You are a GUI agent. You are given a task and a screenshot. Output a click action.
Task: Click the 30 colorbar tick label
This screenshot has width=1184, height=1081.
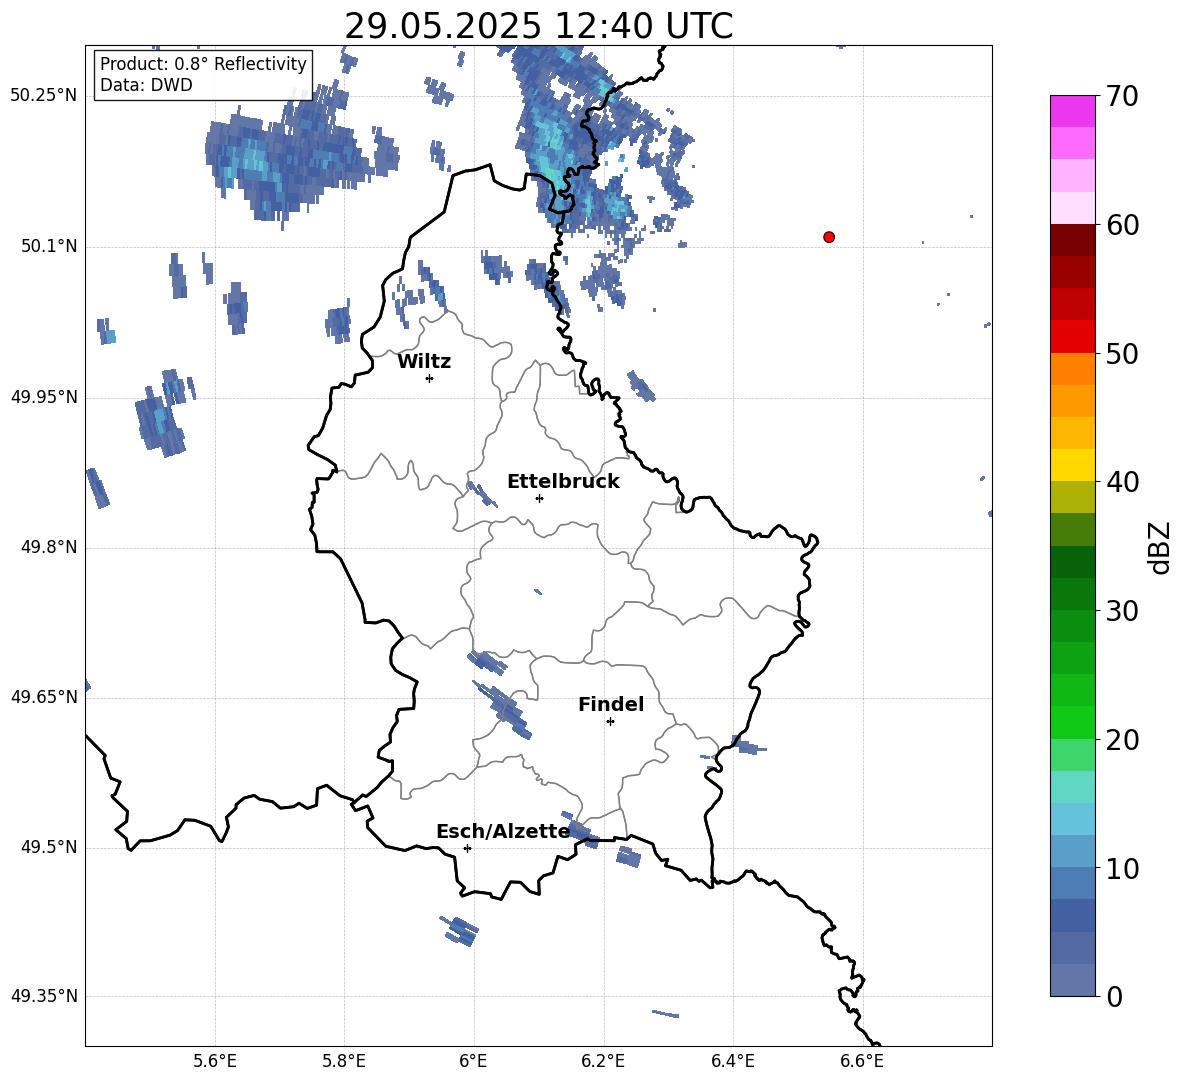tap(1121, 611)
